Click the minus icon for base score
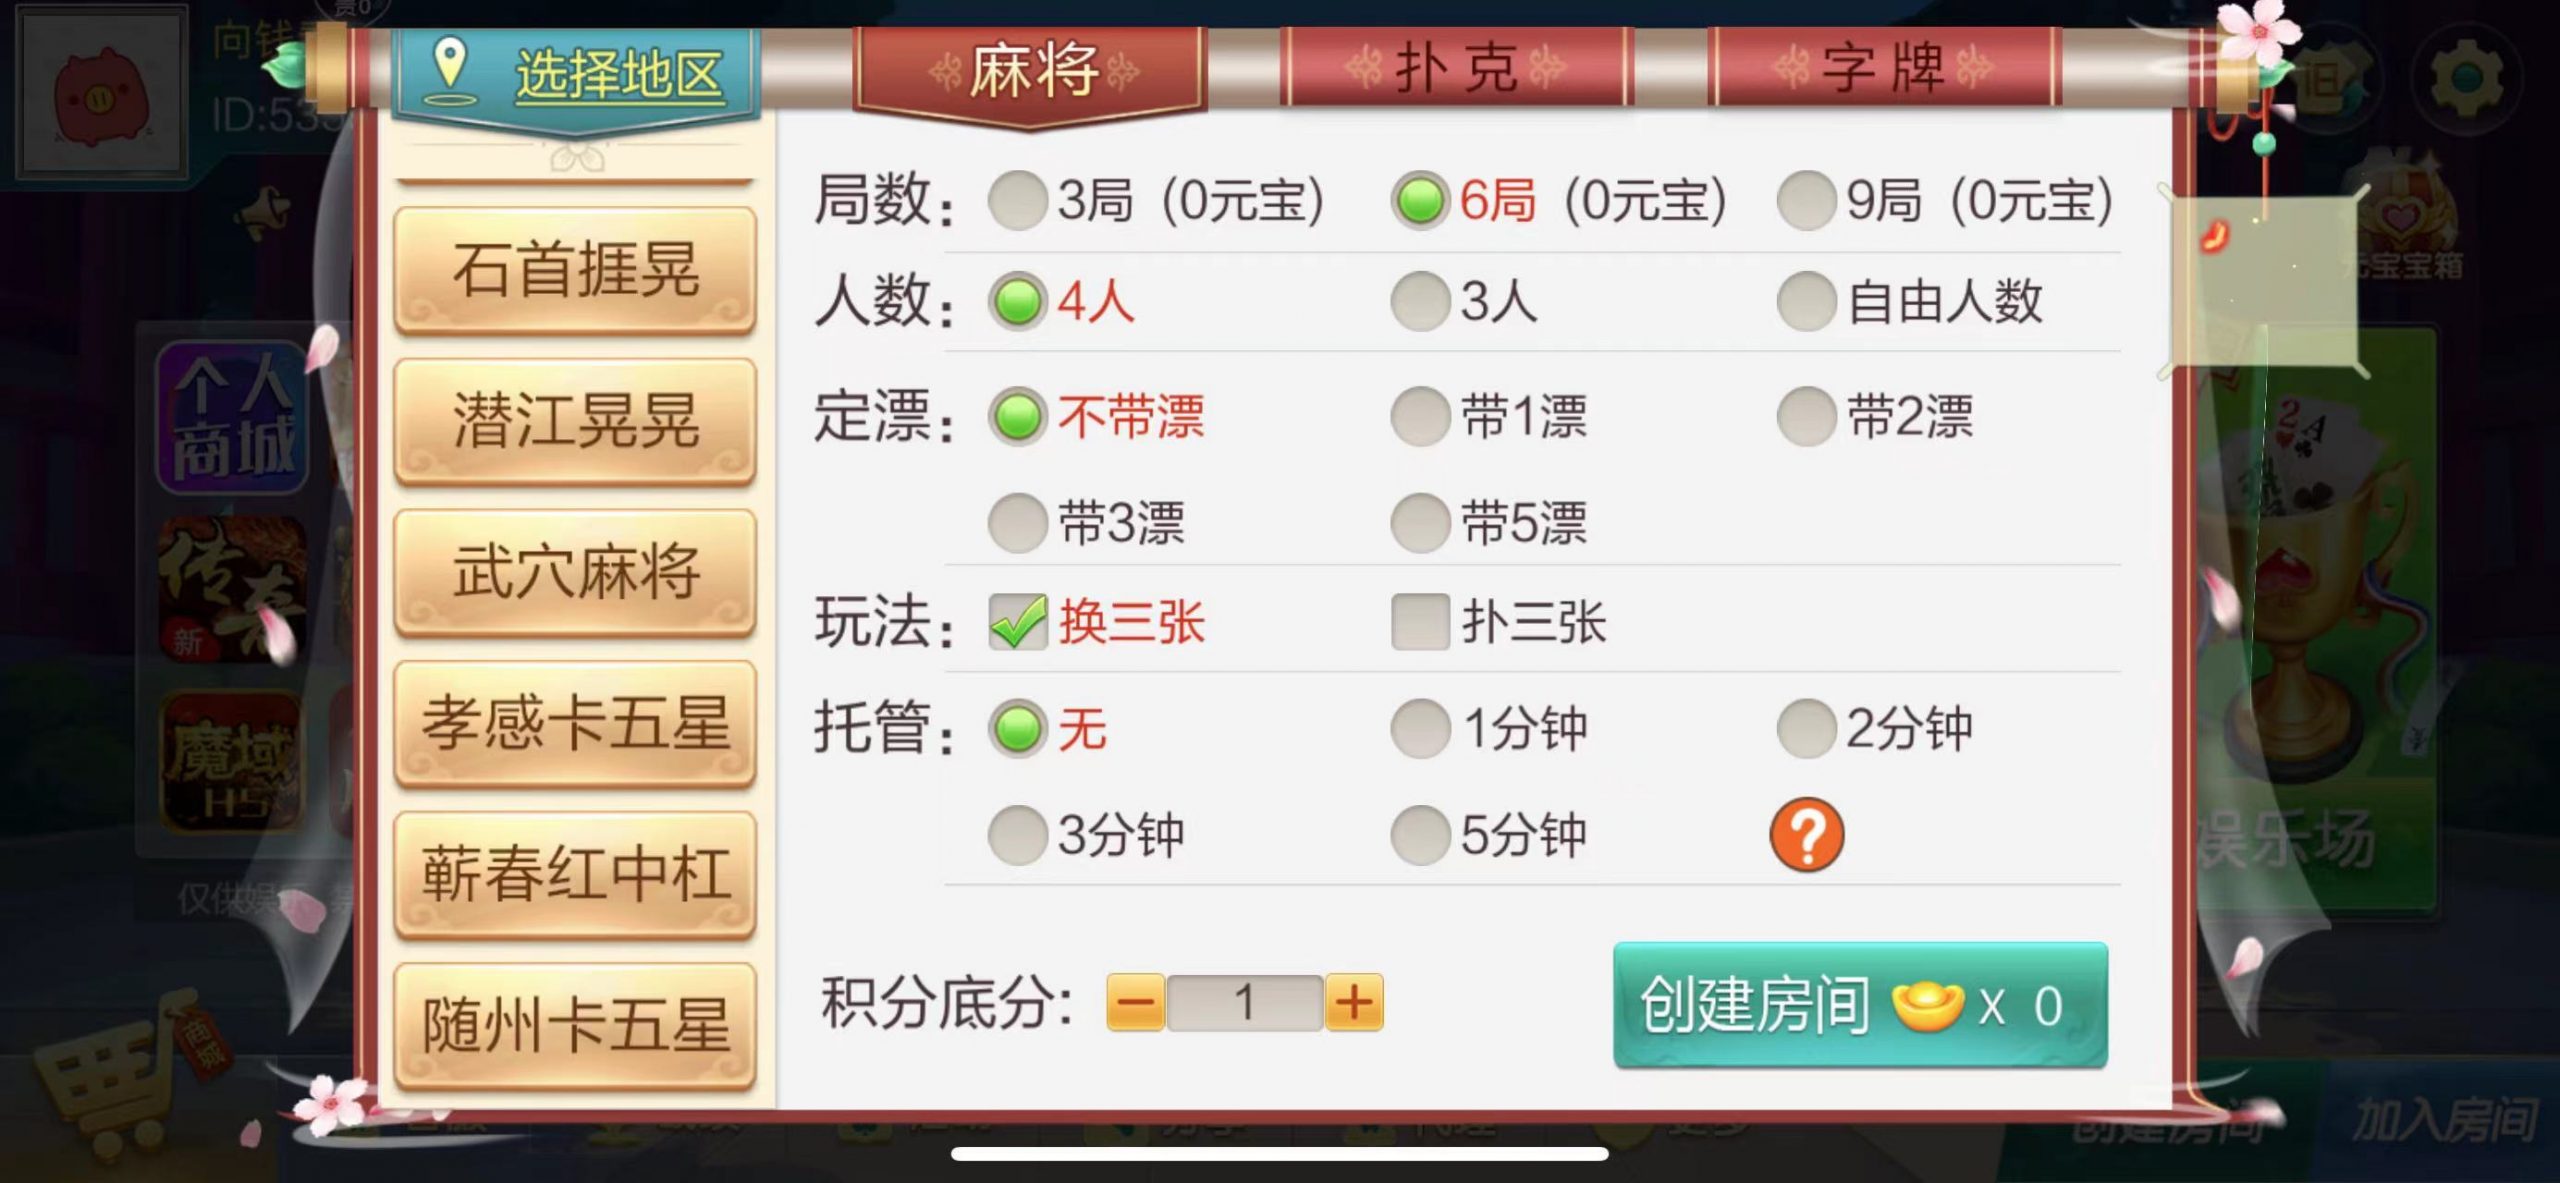 1135,1002
